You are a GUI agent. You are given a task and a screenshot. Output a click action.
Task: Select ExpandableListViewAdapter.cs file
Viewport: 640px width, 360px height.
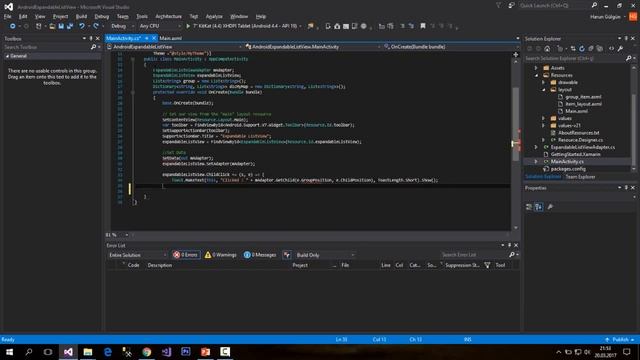[582, 147]
